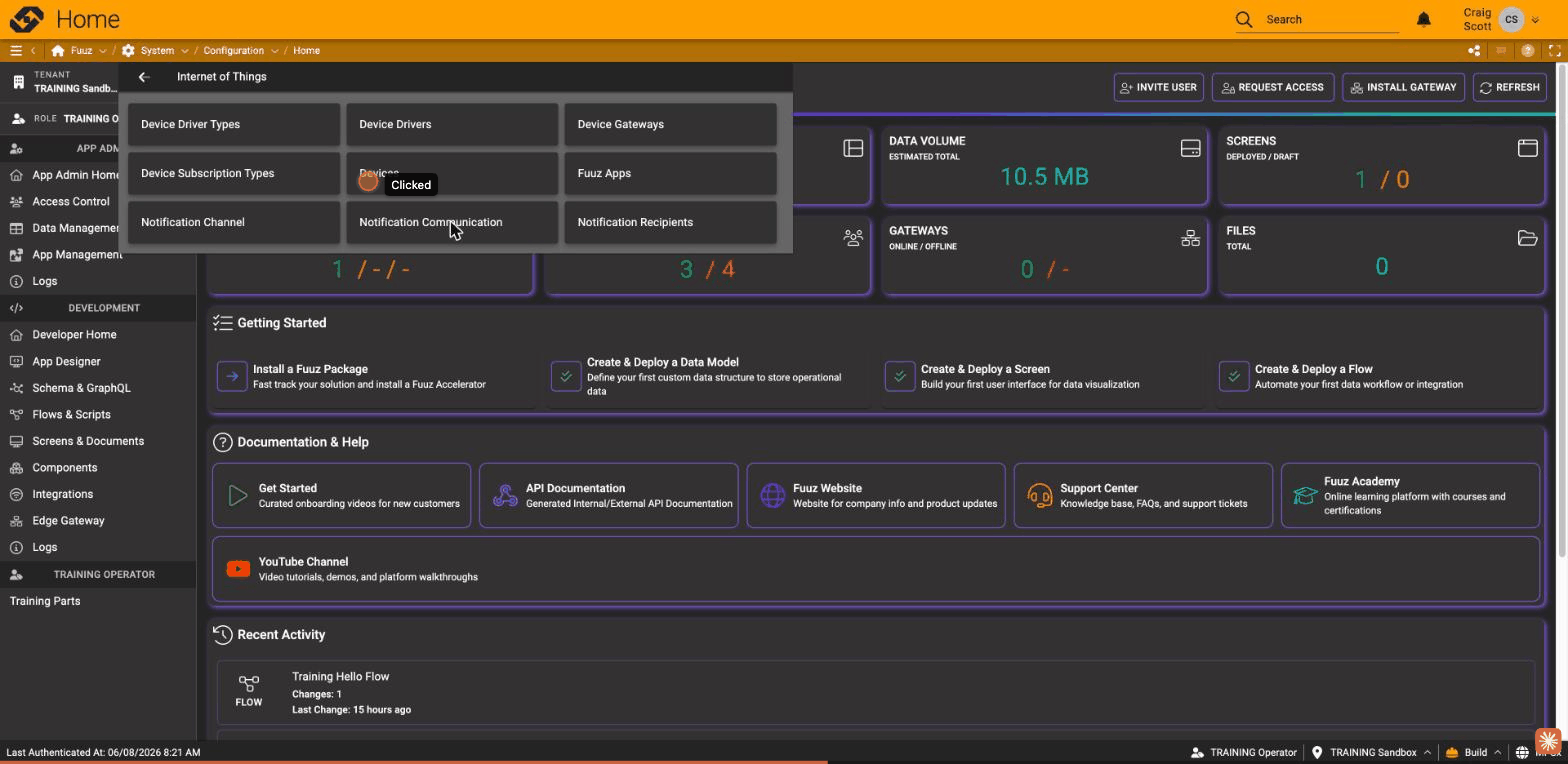The width and height of the screenshot is (1568, 764).
Task: Click the gear icon beside System breadcrumb
Action: [x=128, y=50]
